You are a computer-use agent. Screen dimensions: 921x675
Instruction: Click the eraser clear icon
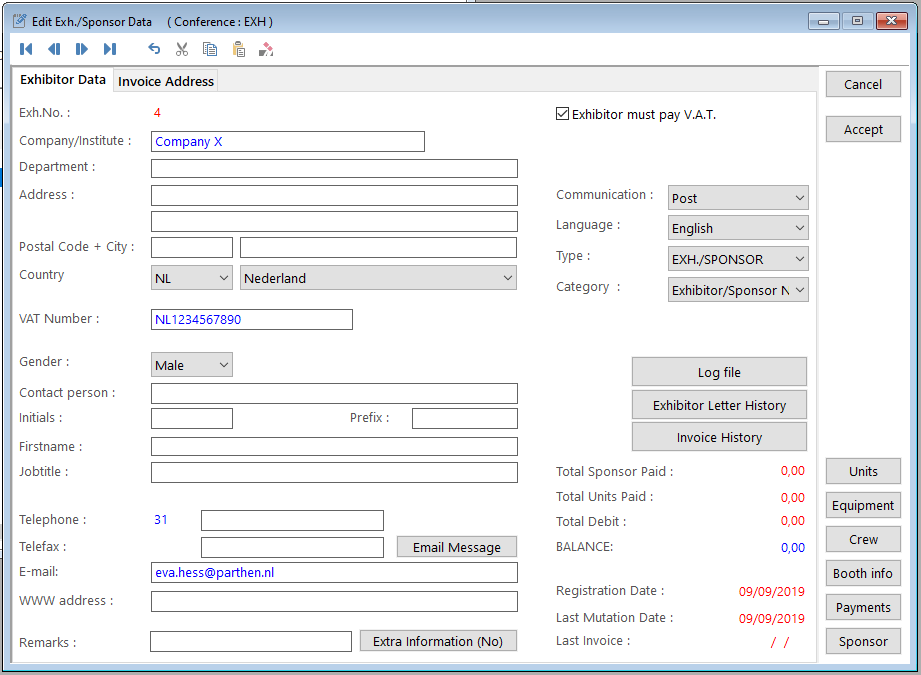point(266,49)
